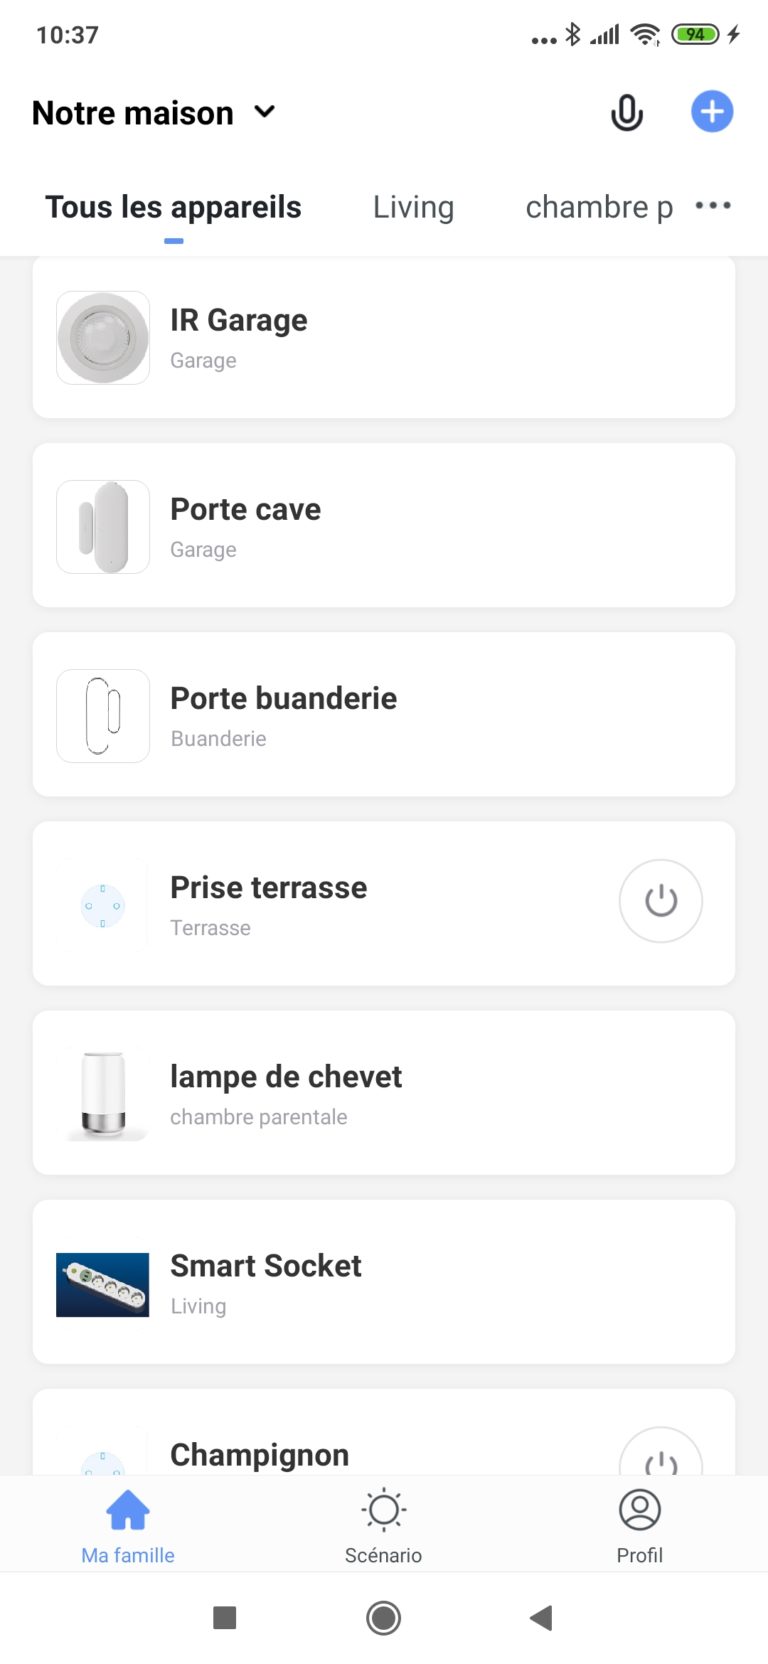Image resolution: width=768 pixels, height=1664 pixels.
Task: Tap the lampe de chevet lamp icon
Action: click(103, 1094)
